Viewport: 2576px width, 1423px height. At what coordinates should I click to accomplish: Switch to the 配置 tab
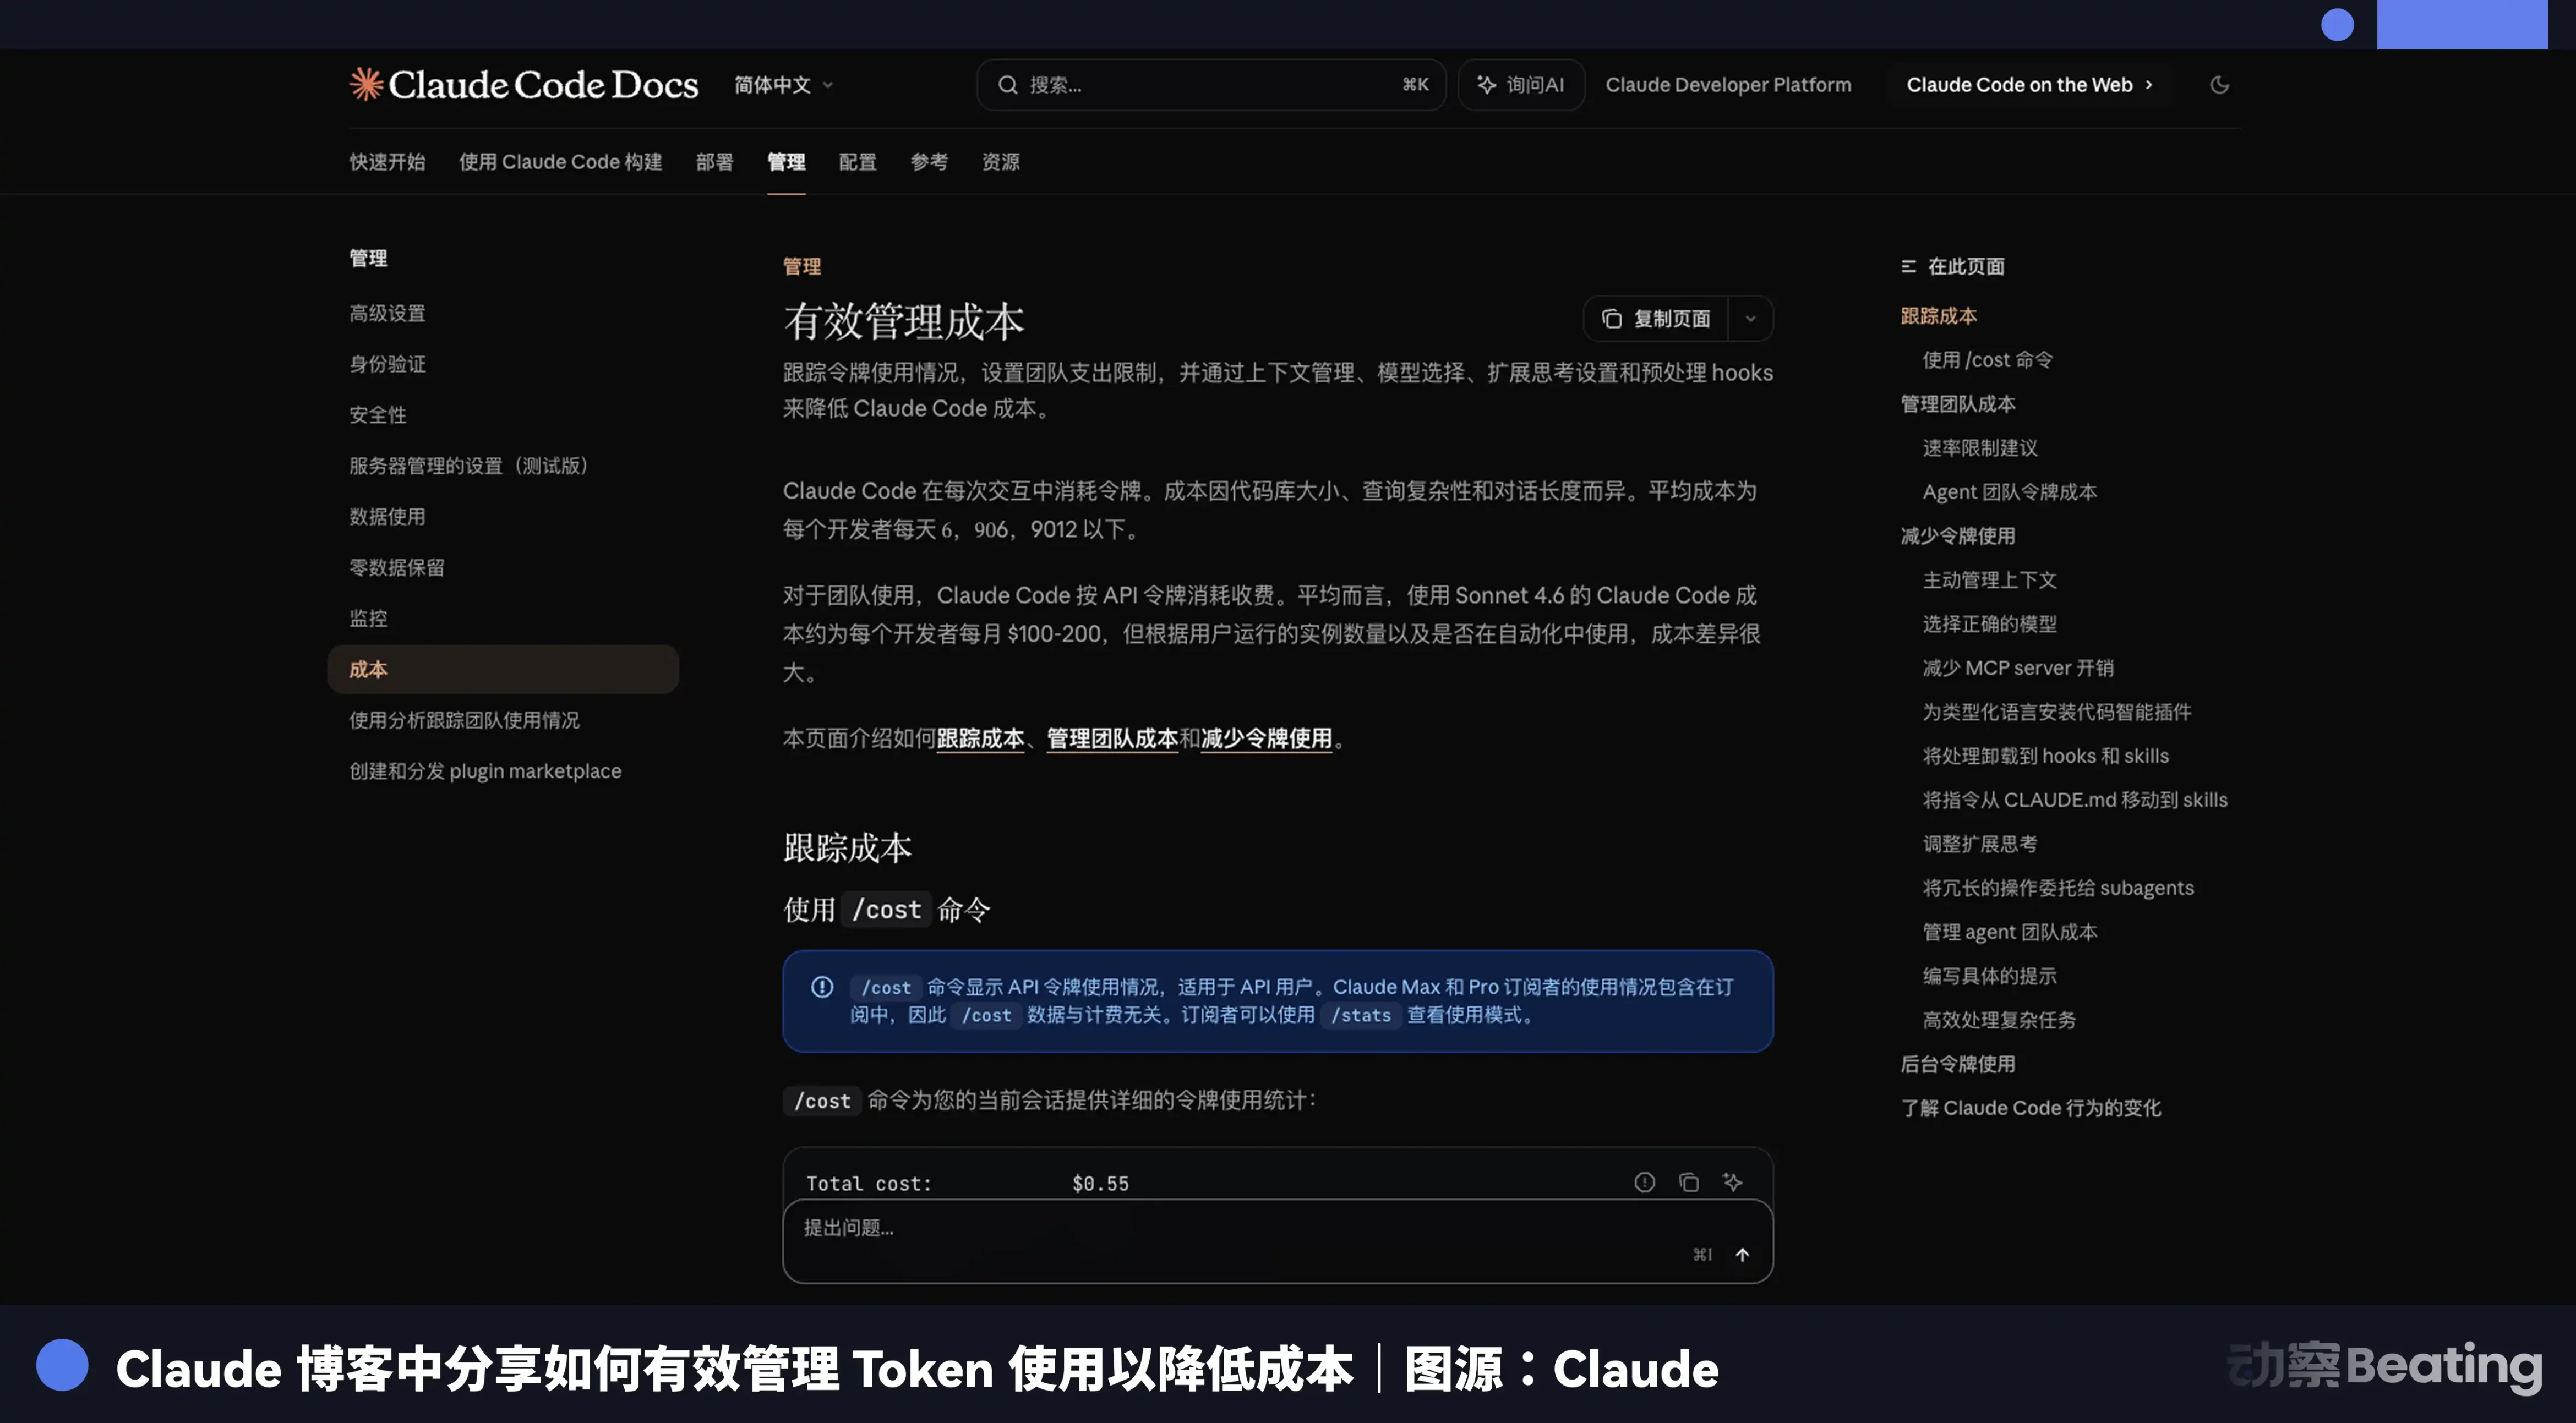click(x=857, y=162)
